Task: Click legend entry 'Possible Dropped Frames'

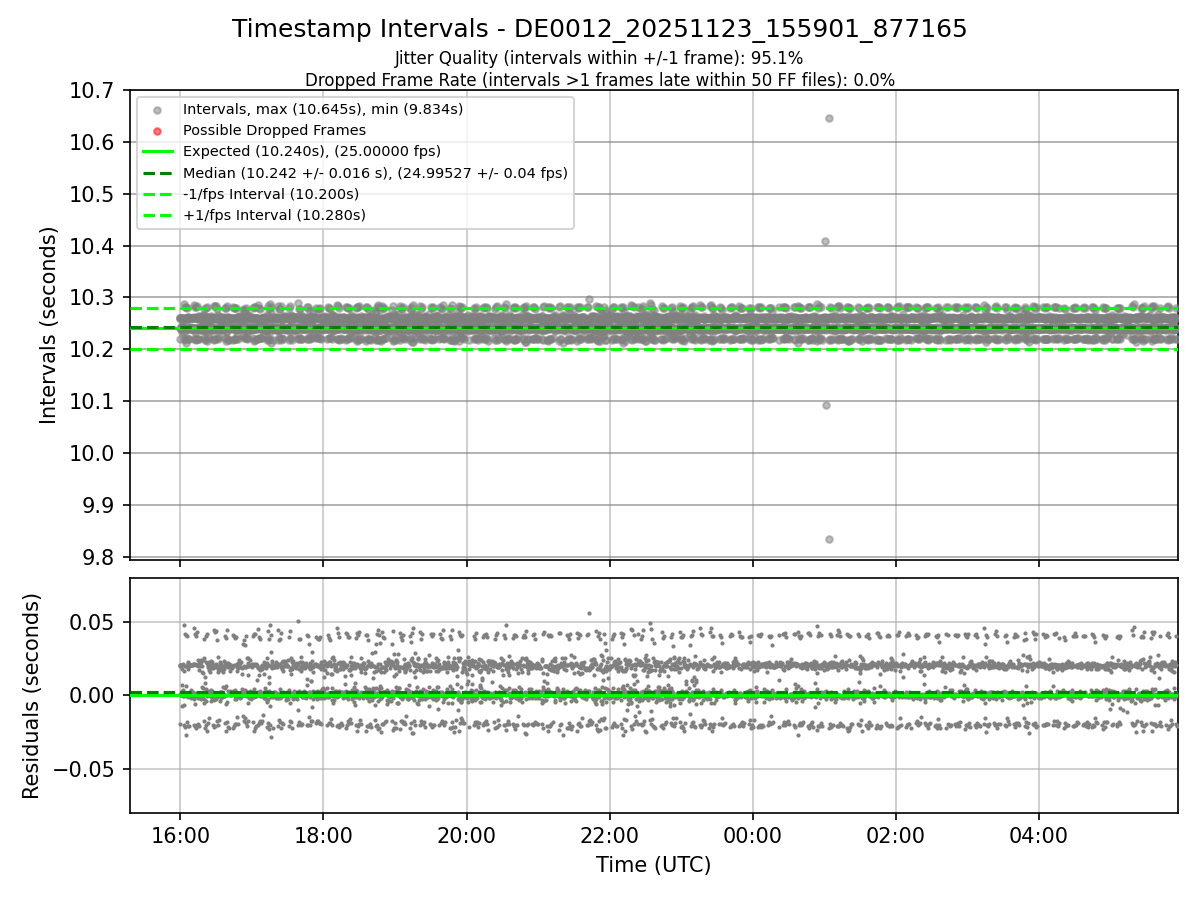Action: pos(274,130)
